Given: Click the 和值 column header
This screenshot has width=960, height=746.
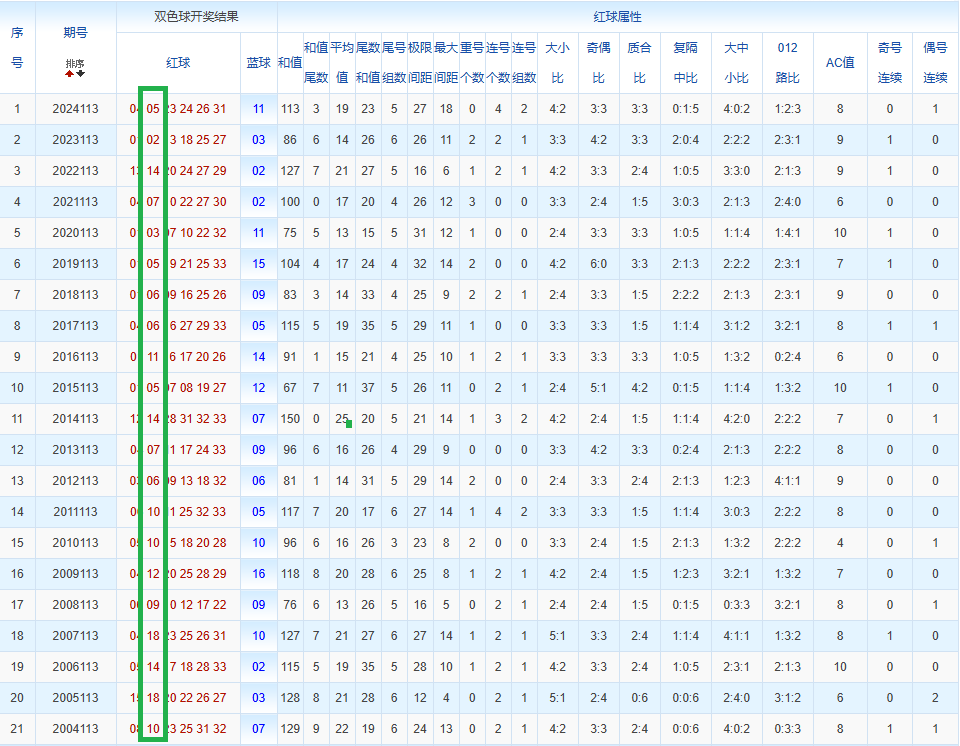Looking at the screenshot, I should [290, 62].
